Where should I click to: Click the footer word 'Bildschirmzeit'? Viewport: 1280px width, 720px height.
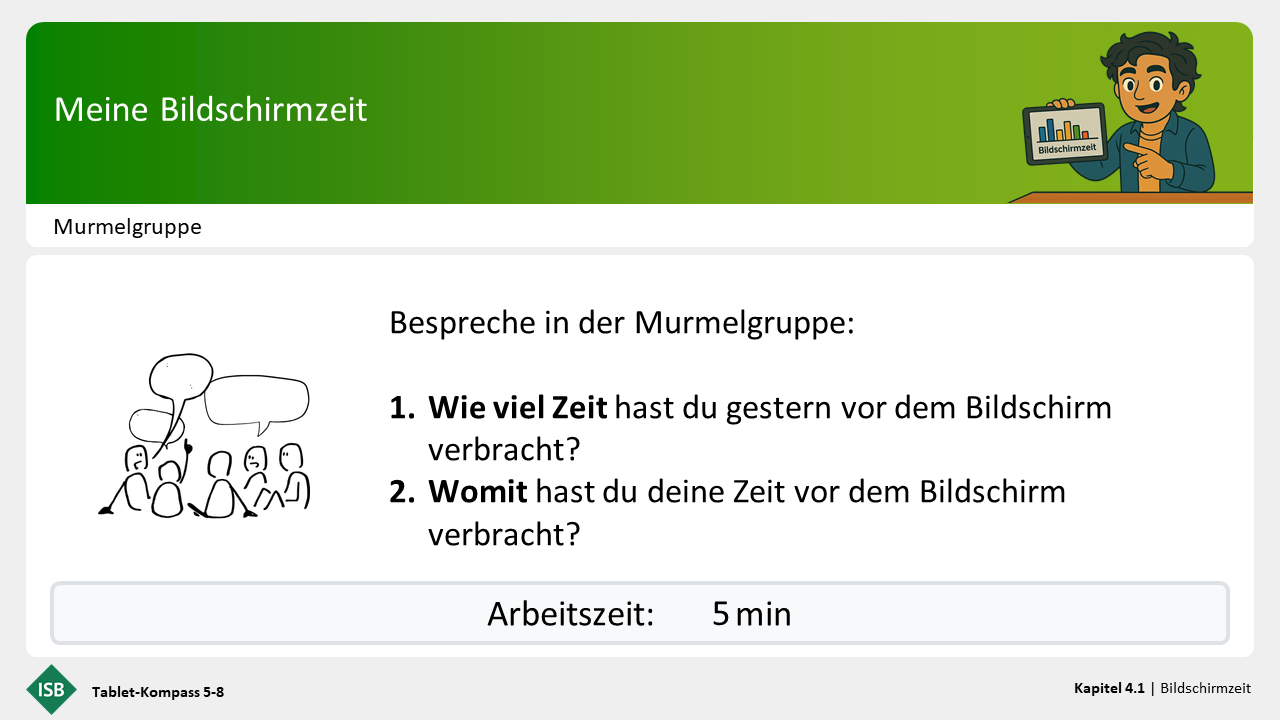tap(1205, 688)
